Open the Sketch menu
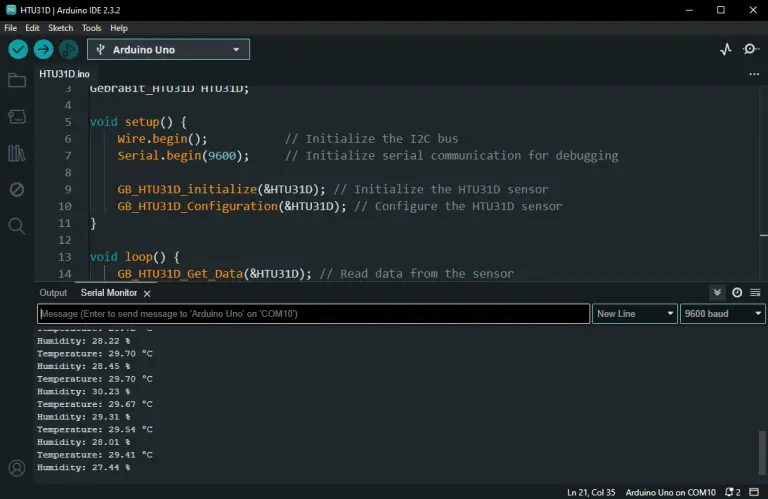 tap(60, 28)
